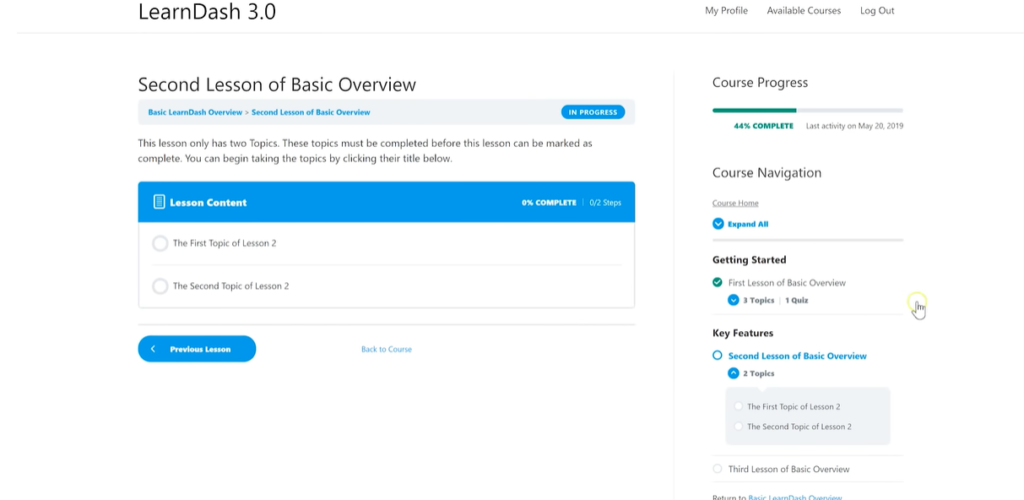The width and height of the screenshot is (1024, 500).
Task: Click the Key Features section heading
Action: 743,333
